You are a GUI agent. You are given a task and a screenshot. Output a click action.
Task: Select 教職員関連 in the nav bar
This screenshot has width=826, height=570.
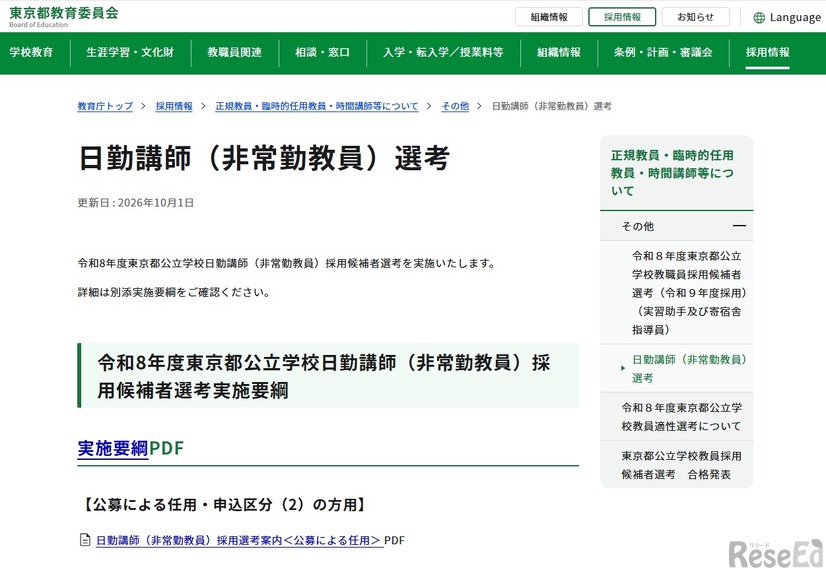tap(234, 52)
